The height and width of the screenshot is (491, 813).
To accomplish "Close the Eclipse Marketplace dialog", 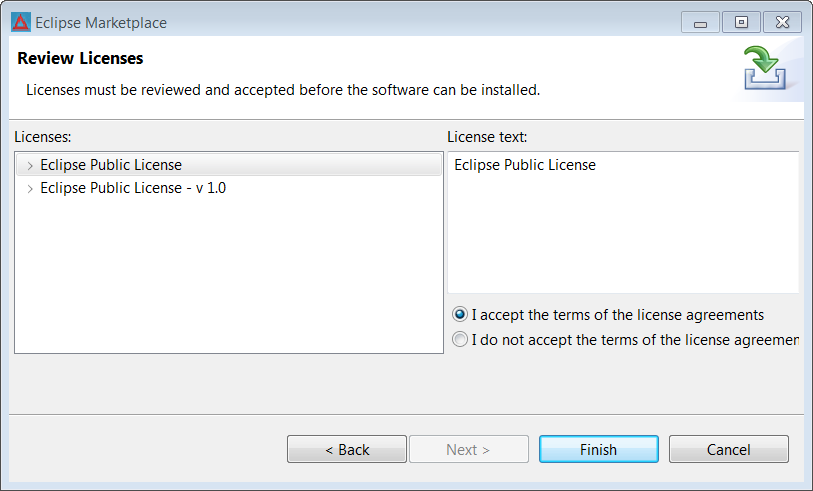I will pyautogui.click(x=782, y=23).
